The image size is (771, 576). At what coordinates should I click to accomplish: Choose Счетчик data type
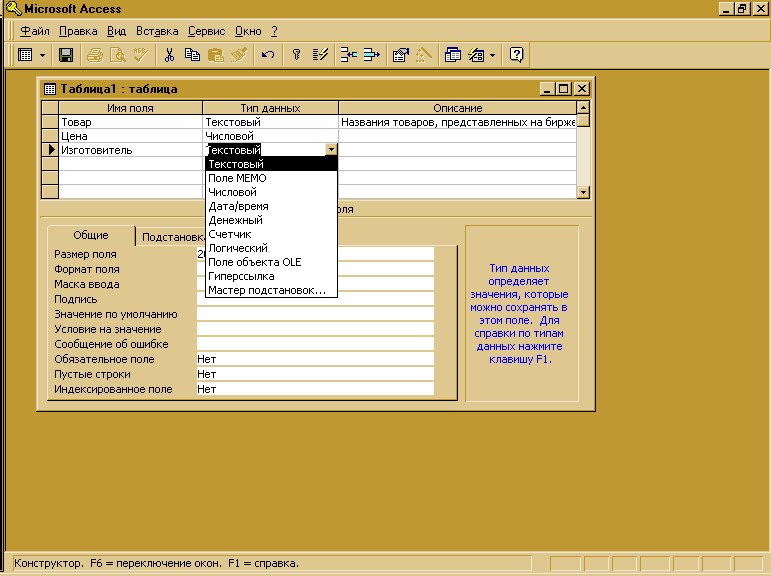(x=271, y=234)
